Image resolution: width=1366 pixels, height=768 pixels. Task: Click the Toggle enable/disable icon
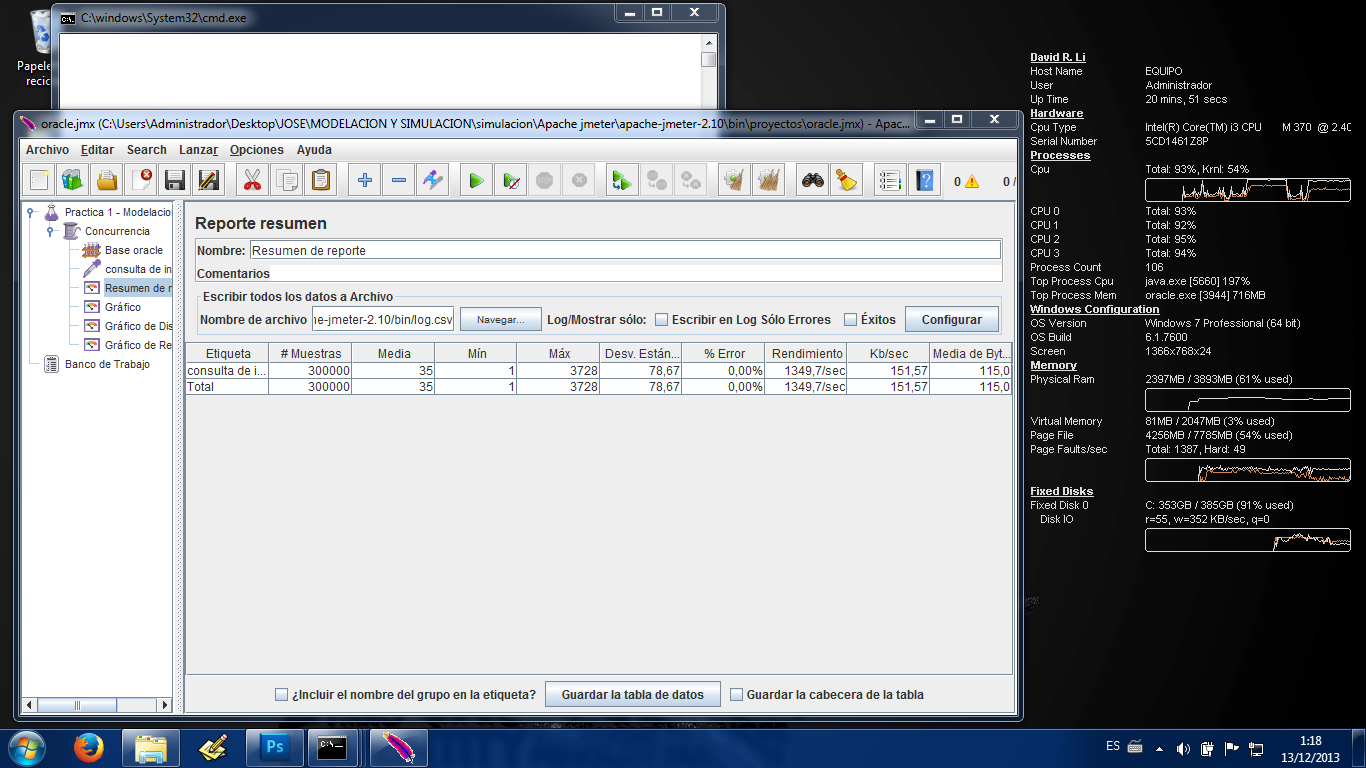[x=432, y=180]
